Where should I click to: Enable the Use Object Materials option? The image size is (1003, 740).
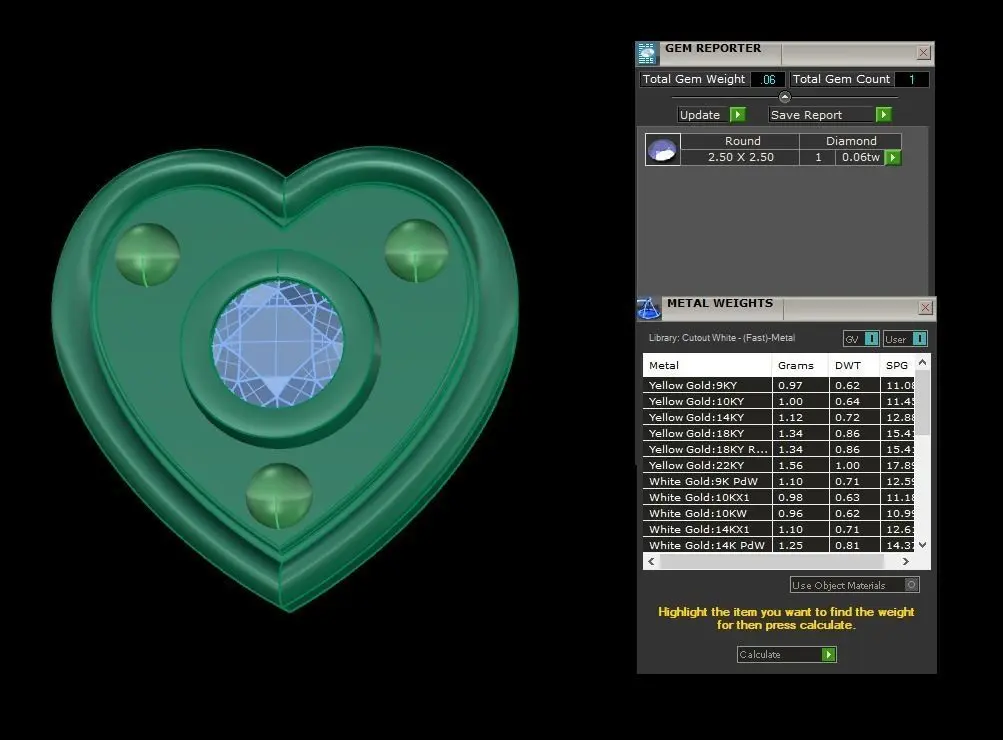[x=912, y=585]
